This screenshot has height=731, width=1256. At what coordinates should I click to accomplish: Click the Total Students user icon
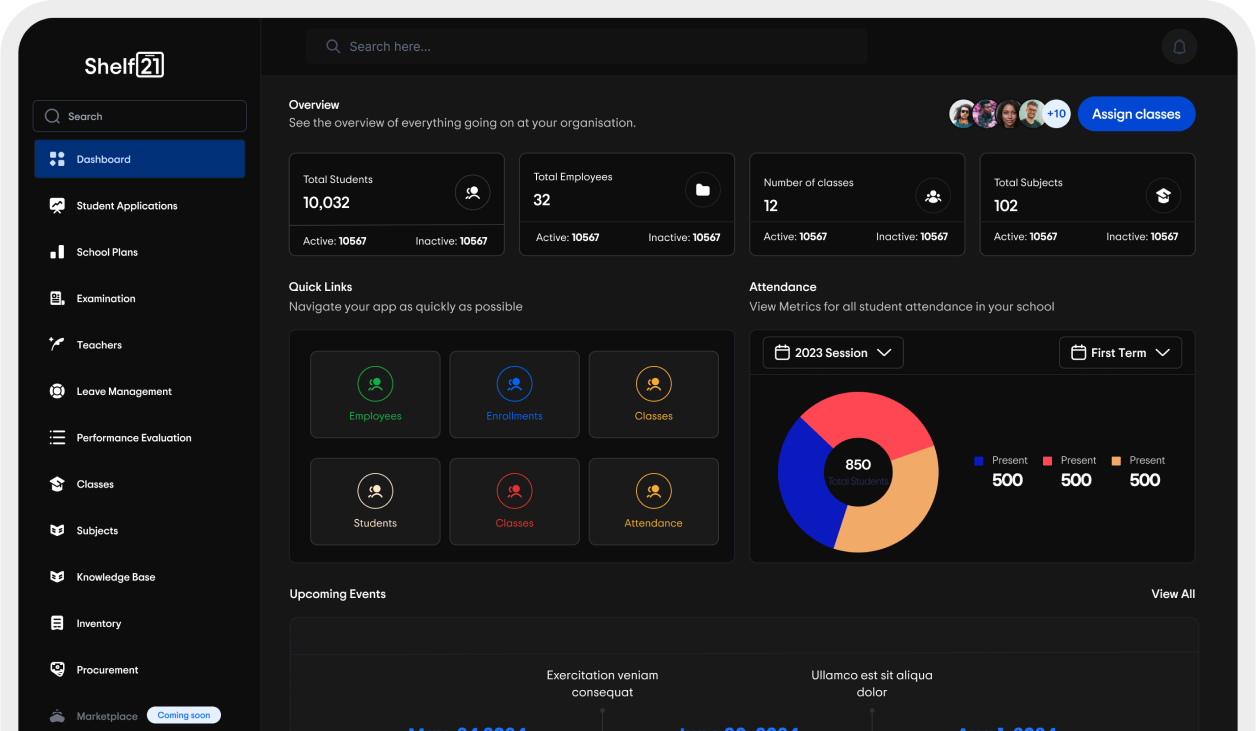click(x=472, y=192)
